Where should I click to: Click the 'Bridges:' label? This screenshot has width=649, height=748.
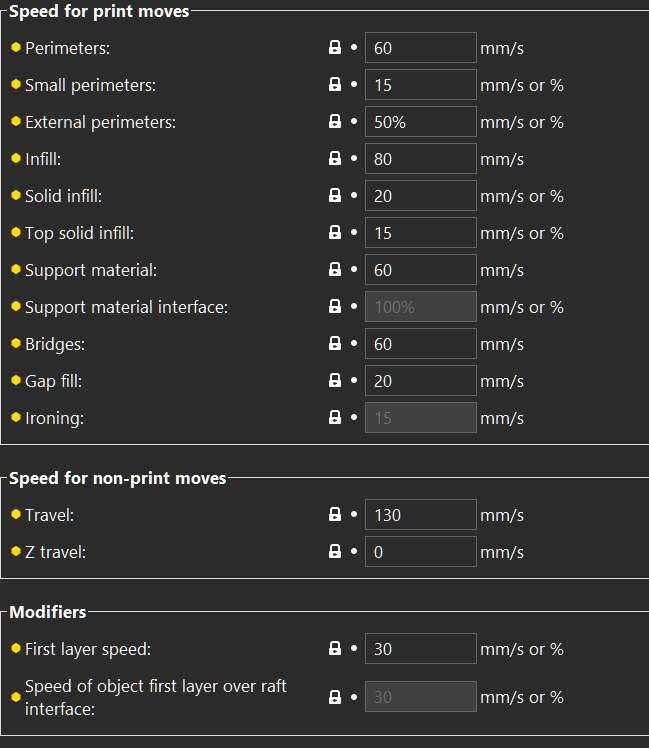click(55, 344)
